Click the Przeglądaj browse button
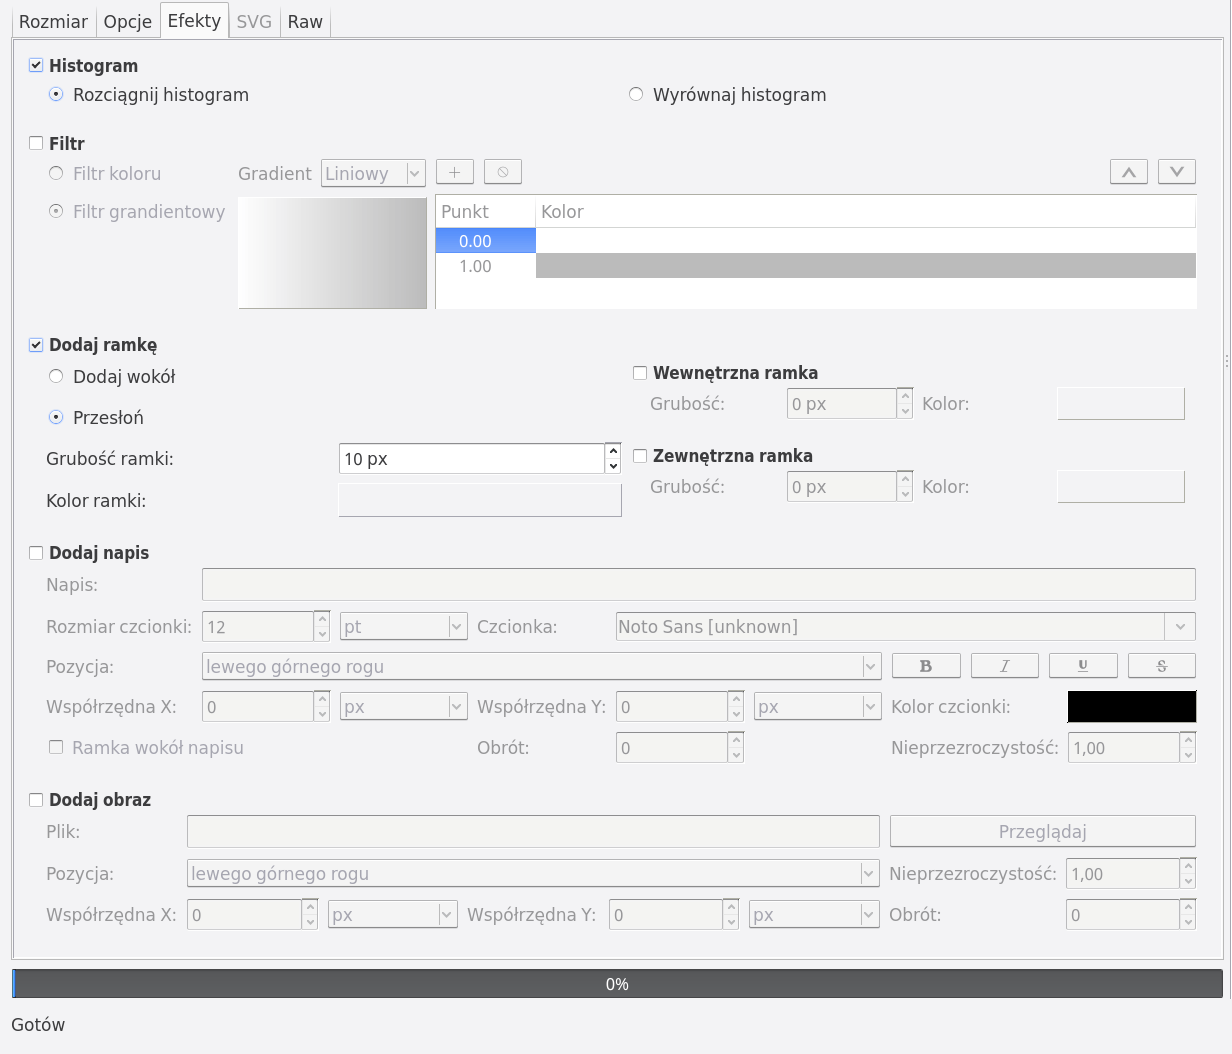Image resolution: width=1232 pixels, height=1054 pixels. (1043, 832)
